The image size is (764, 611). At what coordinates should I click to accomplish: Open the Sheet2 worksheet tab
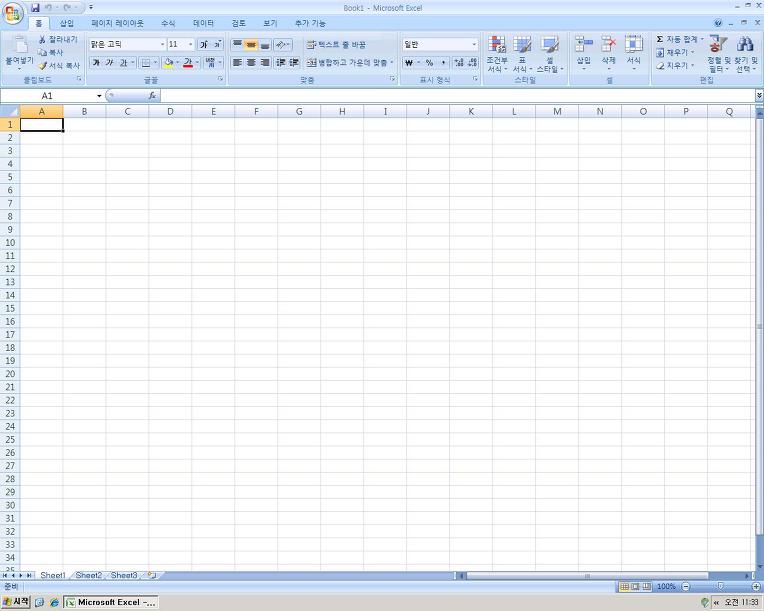89,575
